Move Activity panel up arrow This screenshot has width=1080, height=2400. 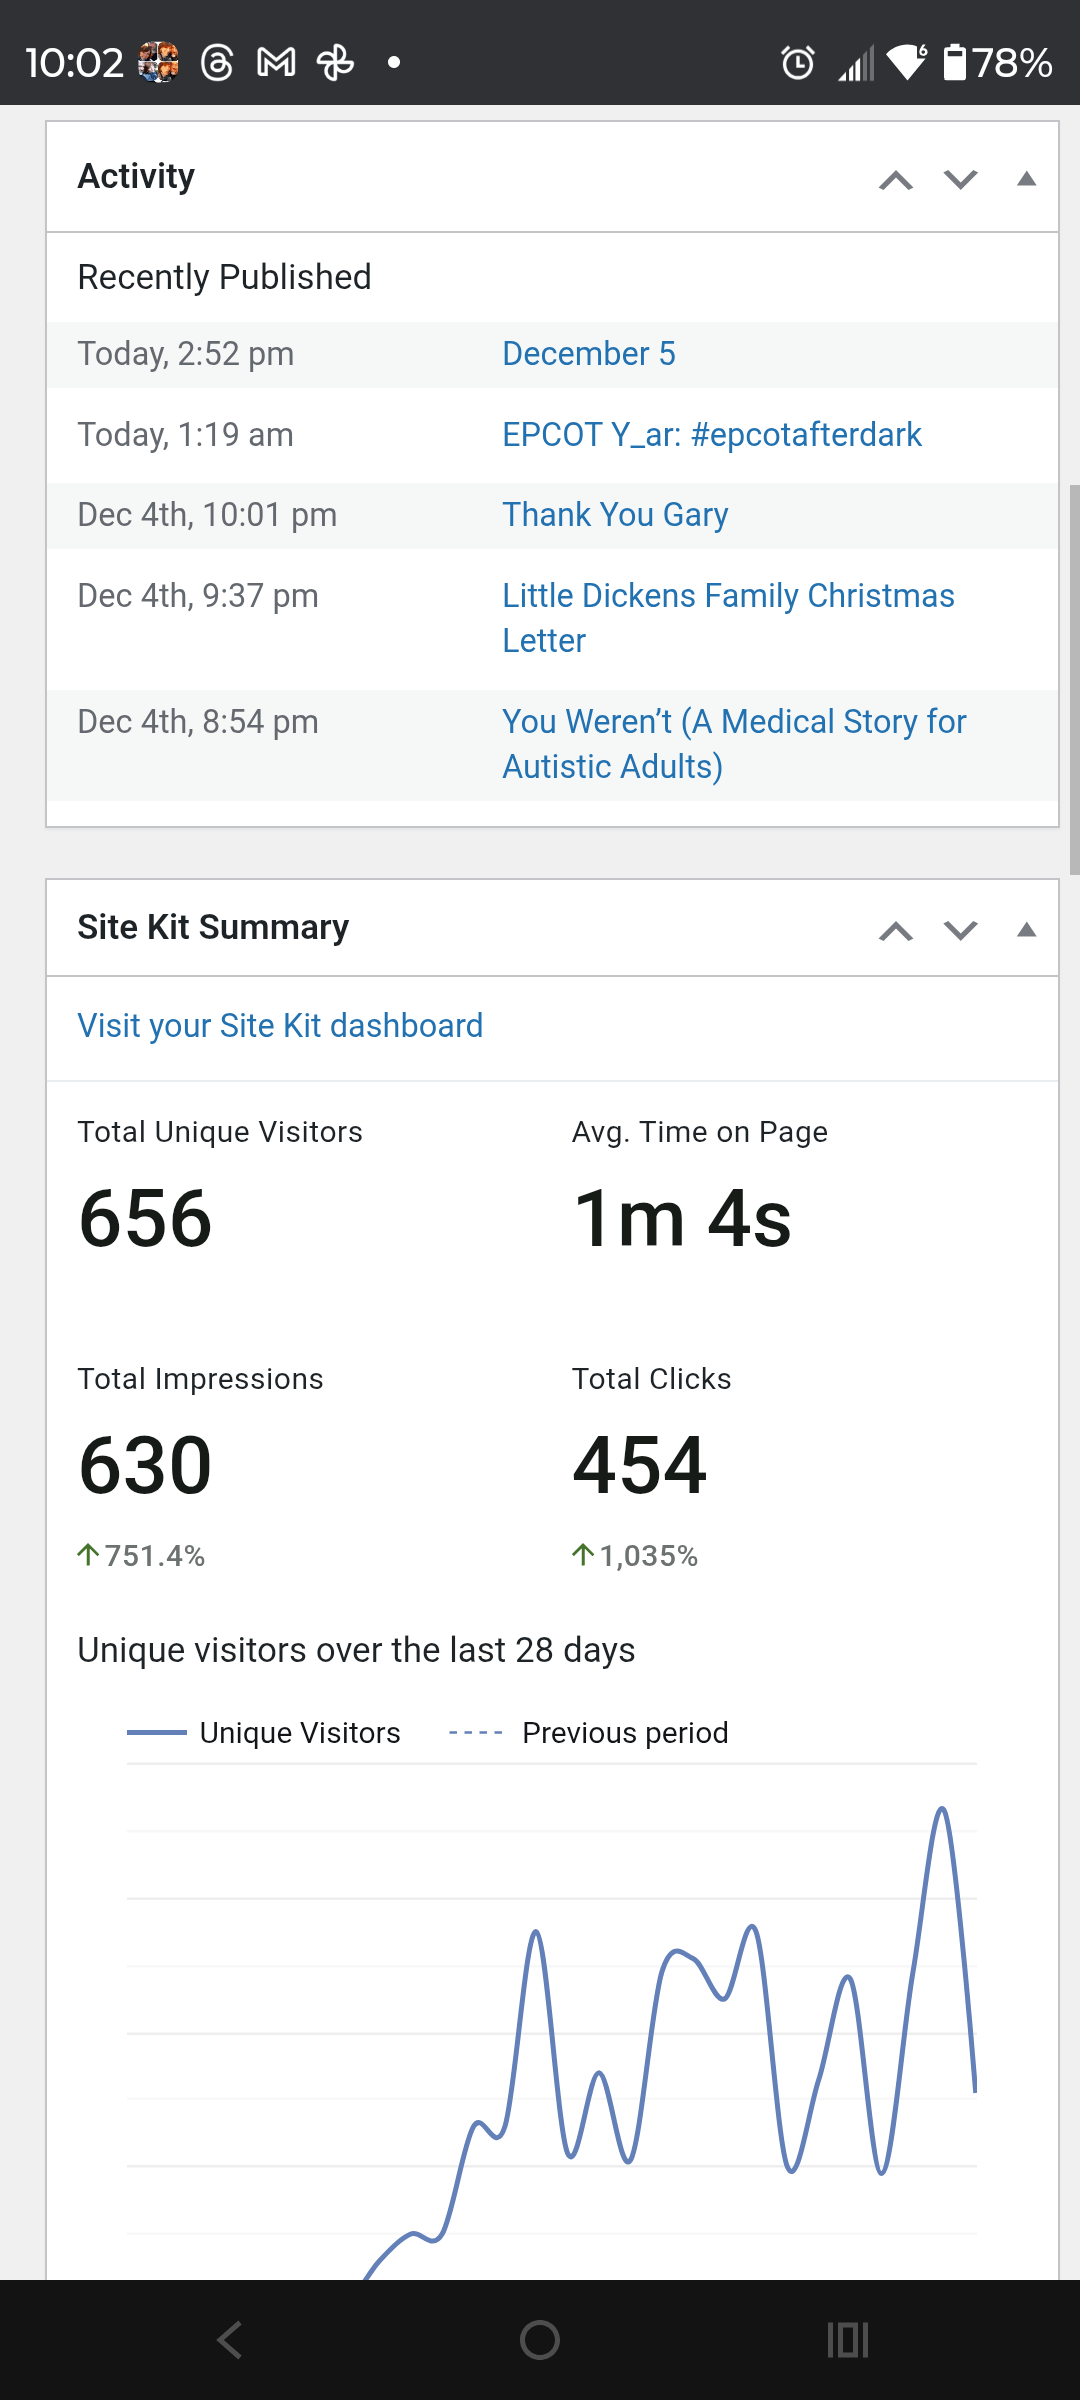tap(896, 180)
